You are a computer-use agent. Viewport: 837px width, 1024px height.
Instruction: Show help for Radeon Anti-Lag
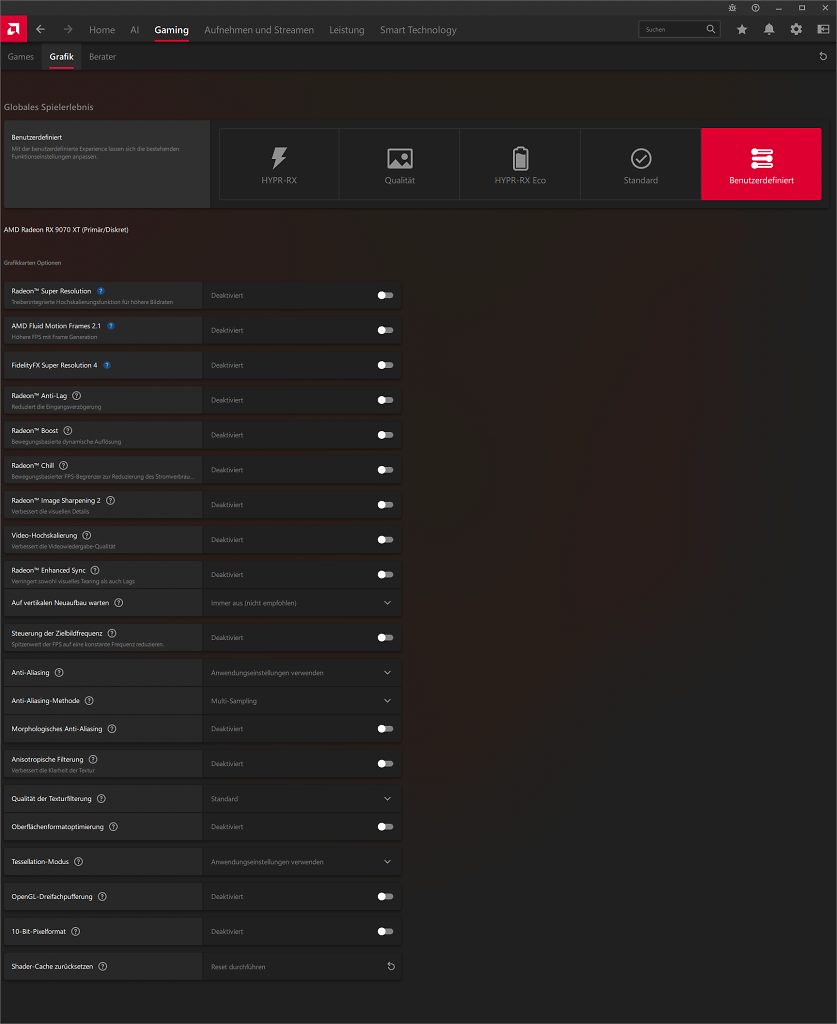pyautogui.click(x=76, y=396)
